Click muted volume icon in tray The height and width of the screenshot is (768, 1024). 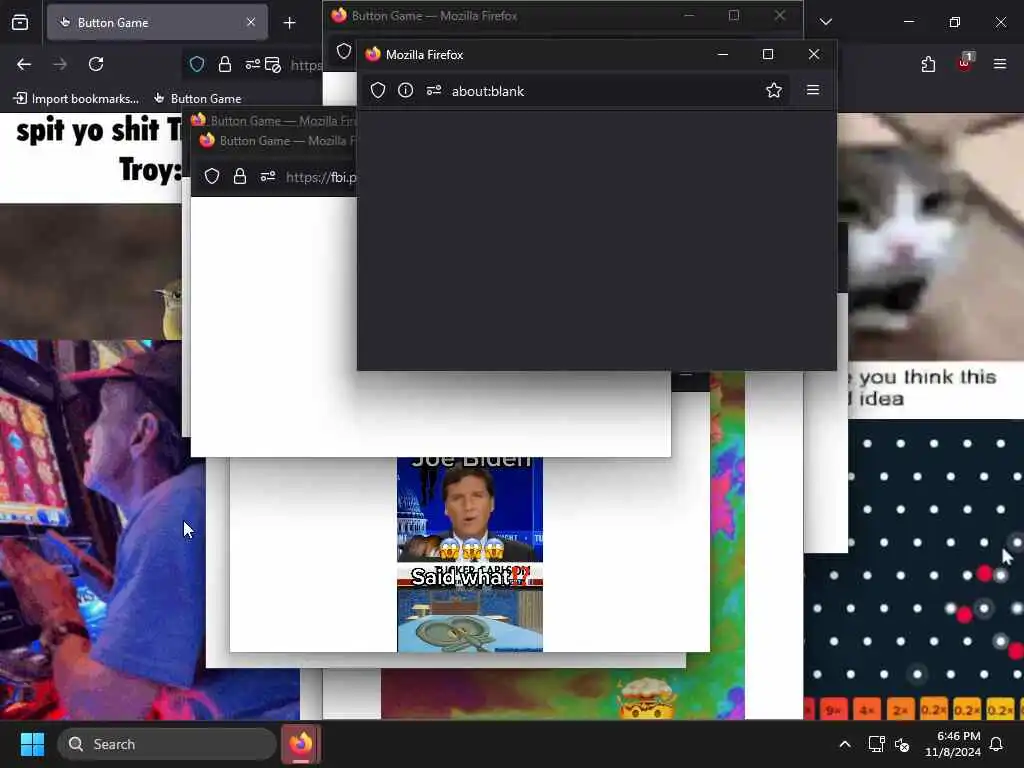pyautogui.click(x=902, y=744)
